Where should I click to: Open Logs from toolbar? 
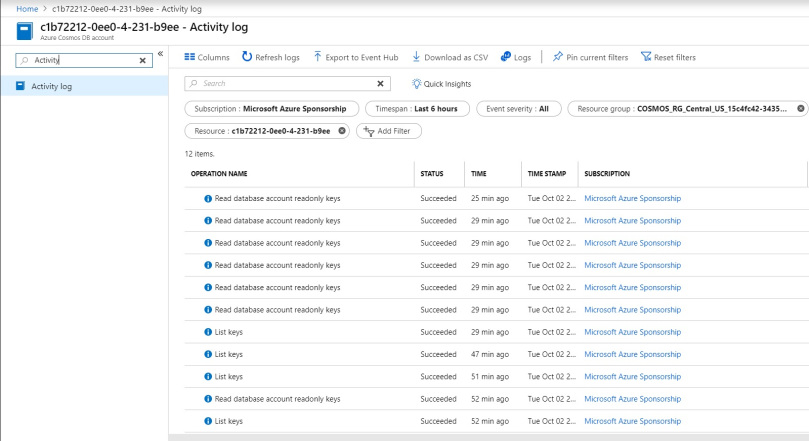click(x=516, y=57)
